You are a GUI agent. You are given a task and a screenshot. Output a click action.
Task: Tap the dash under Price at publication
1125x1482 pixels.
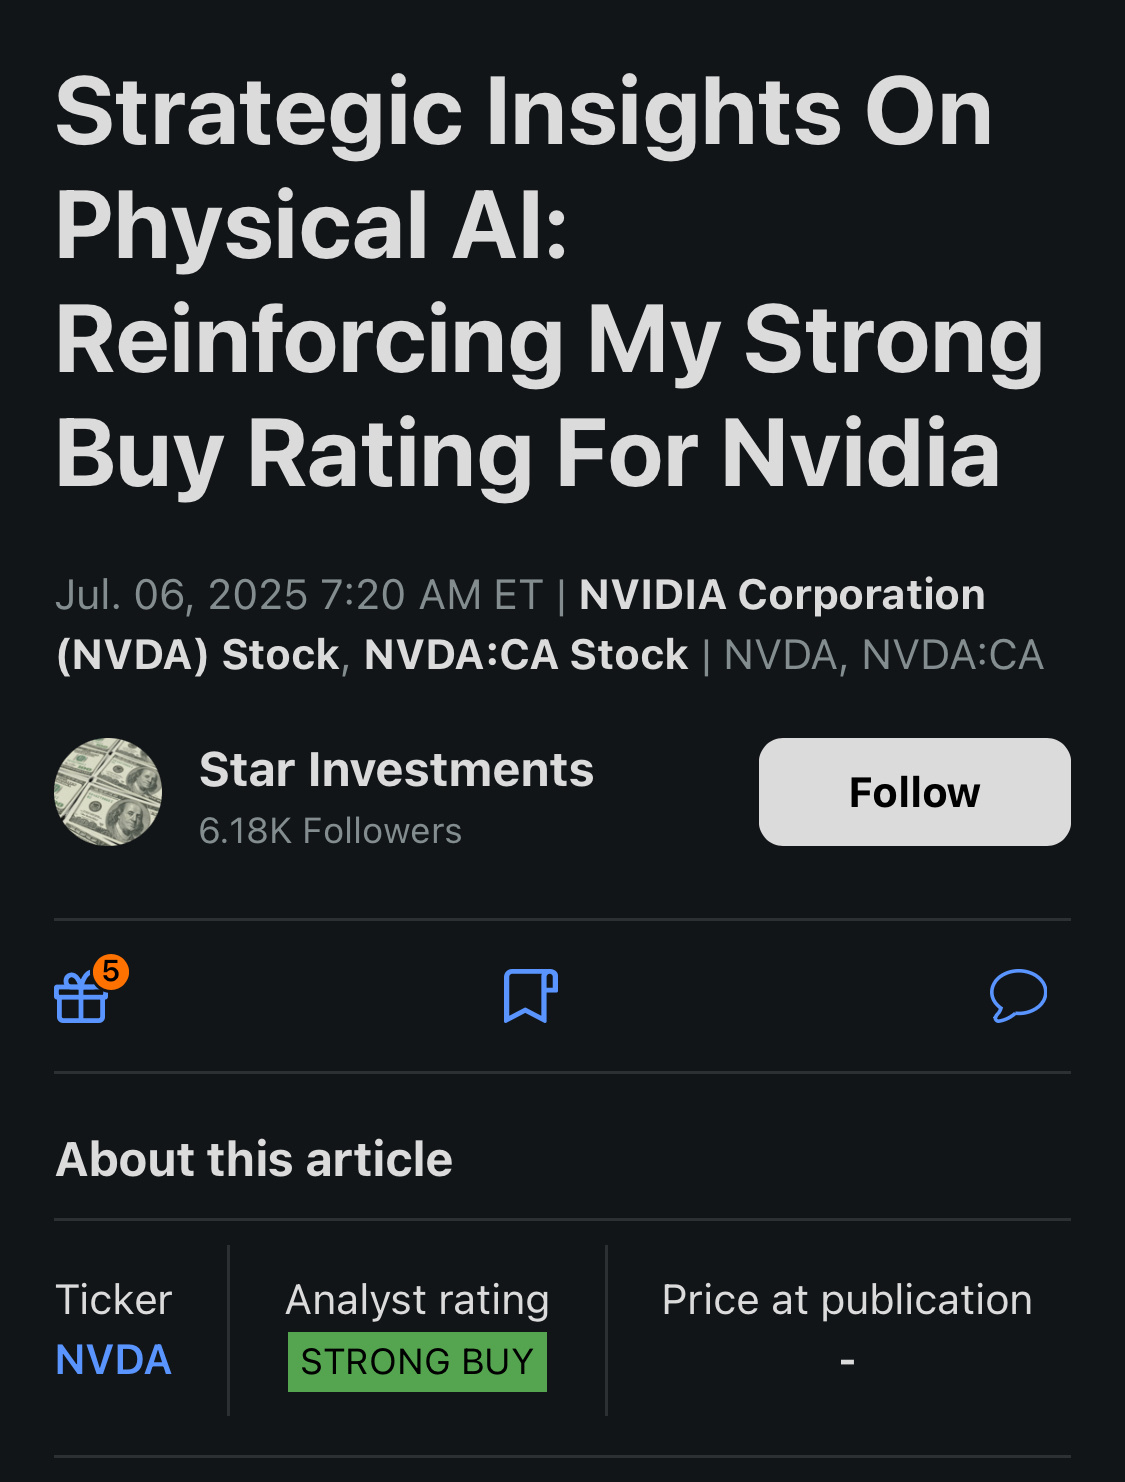point(847,1361)
